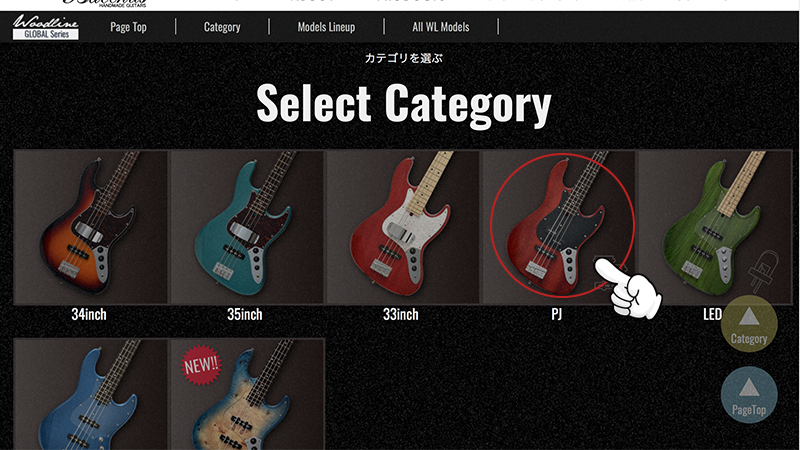Go to Models Lineup section
This screenshot has height=450, width=800.
pyautogui.click(x=326, y=27)
